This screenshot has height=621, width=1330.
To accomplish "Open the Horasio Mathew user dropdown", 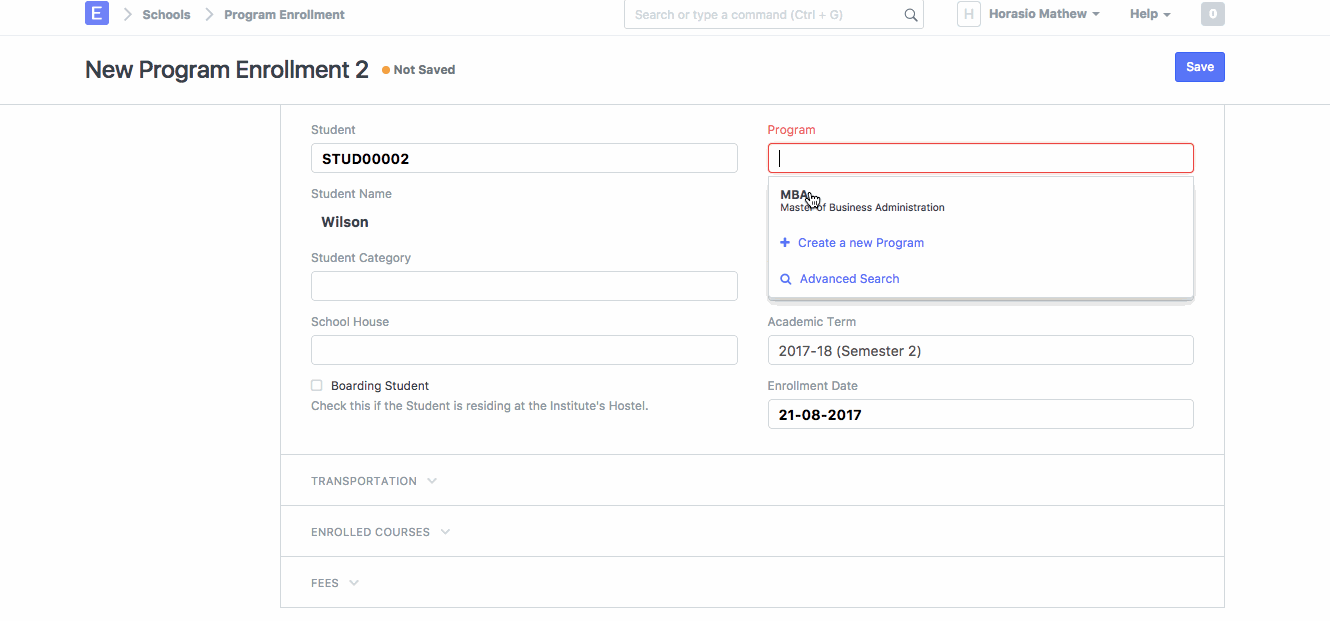I will pos(1044,14).
